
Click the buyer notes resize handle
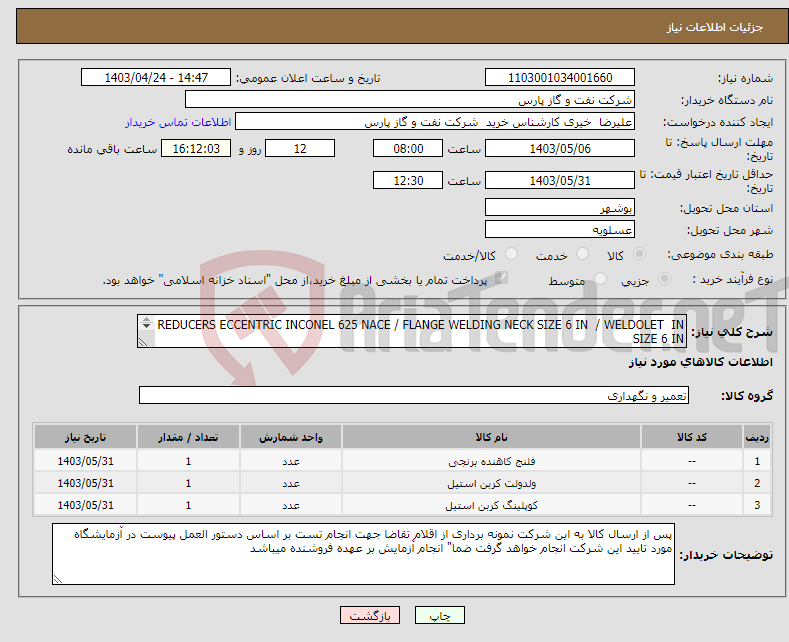[x=58, y=579]
